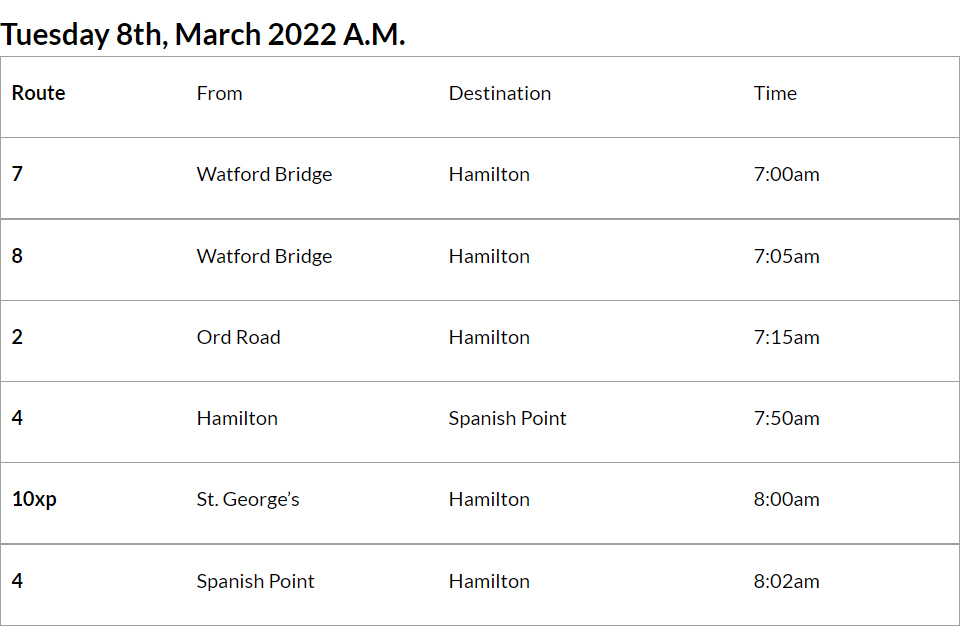Click the Destination column header

(500, 93)
